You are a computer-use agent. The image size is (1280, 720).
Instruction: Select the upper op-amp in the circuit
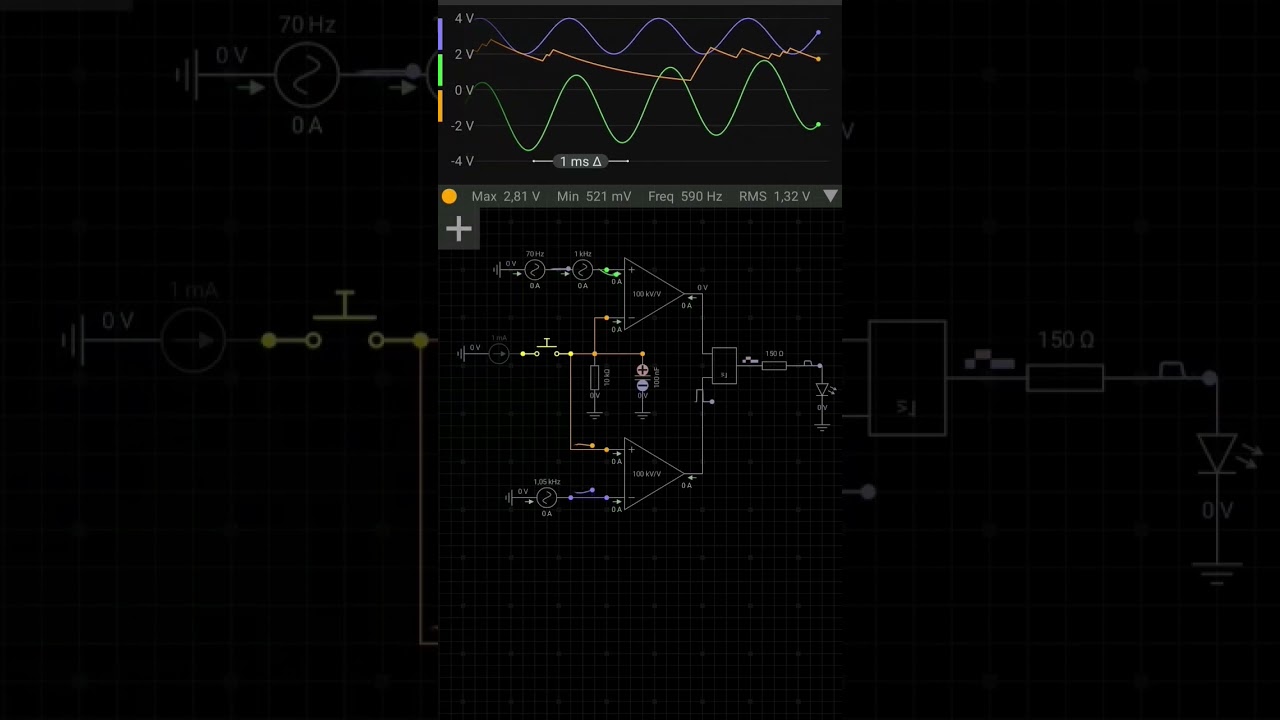coord(654,294)
